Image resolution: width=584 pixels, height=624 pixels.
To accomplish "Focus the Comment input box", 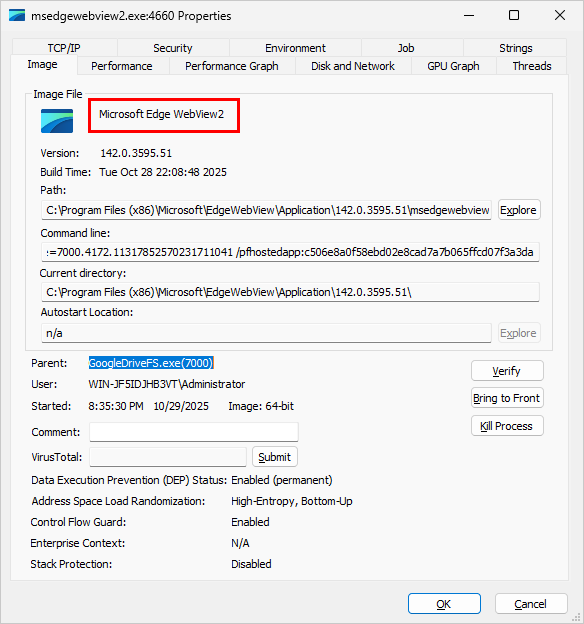I will click(x=194, y=432).
